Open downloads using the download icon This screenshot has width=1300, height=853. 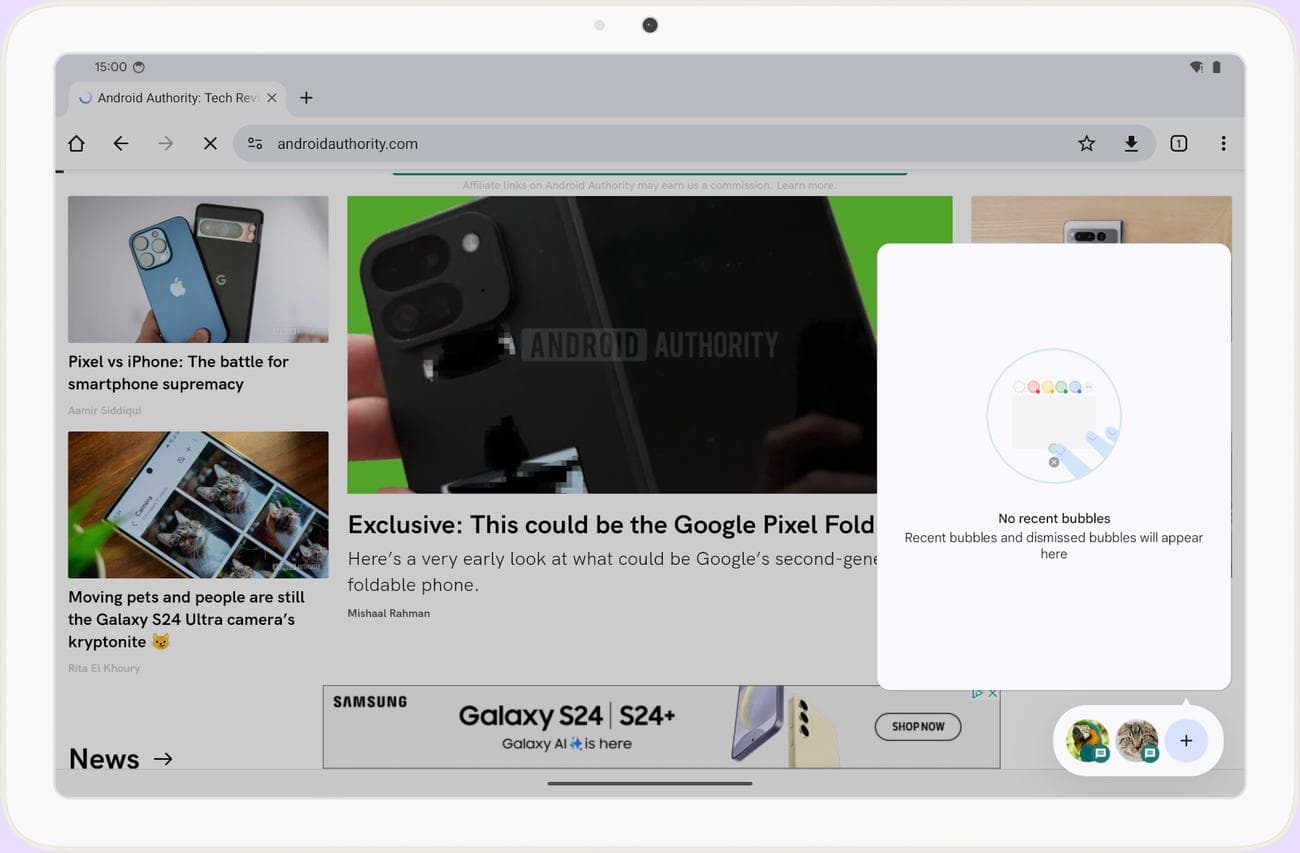tap(1131, 144)
